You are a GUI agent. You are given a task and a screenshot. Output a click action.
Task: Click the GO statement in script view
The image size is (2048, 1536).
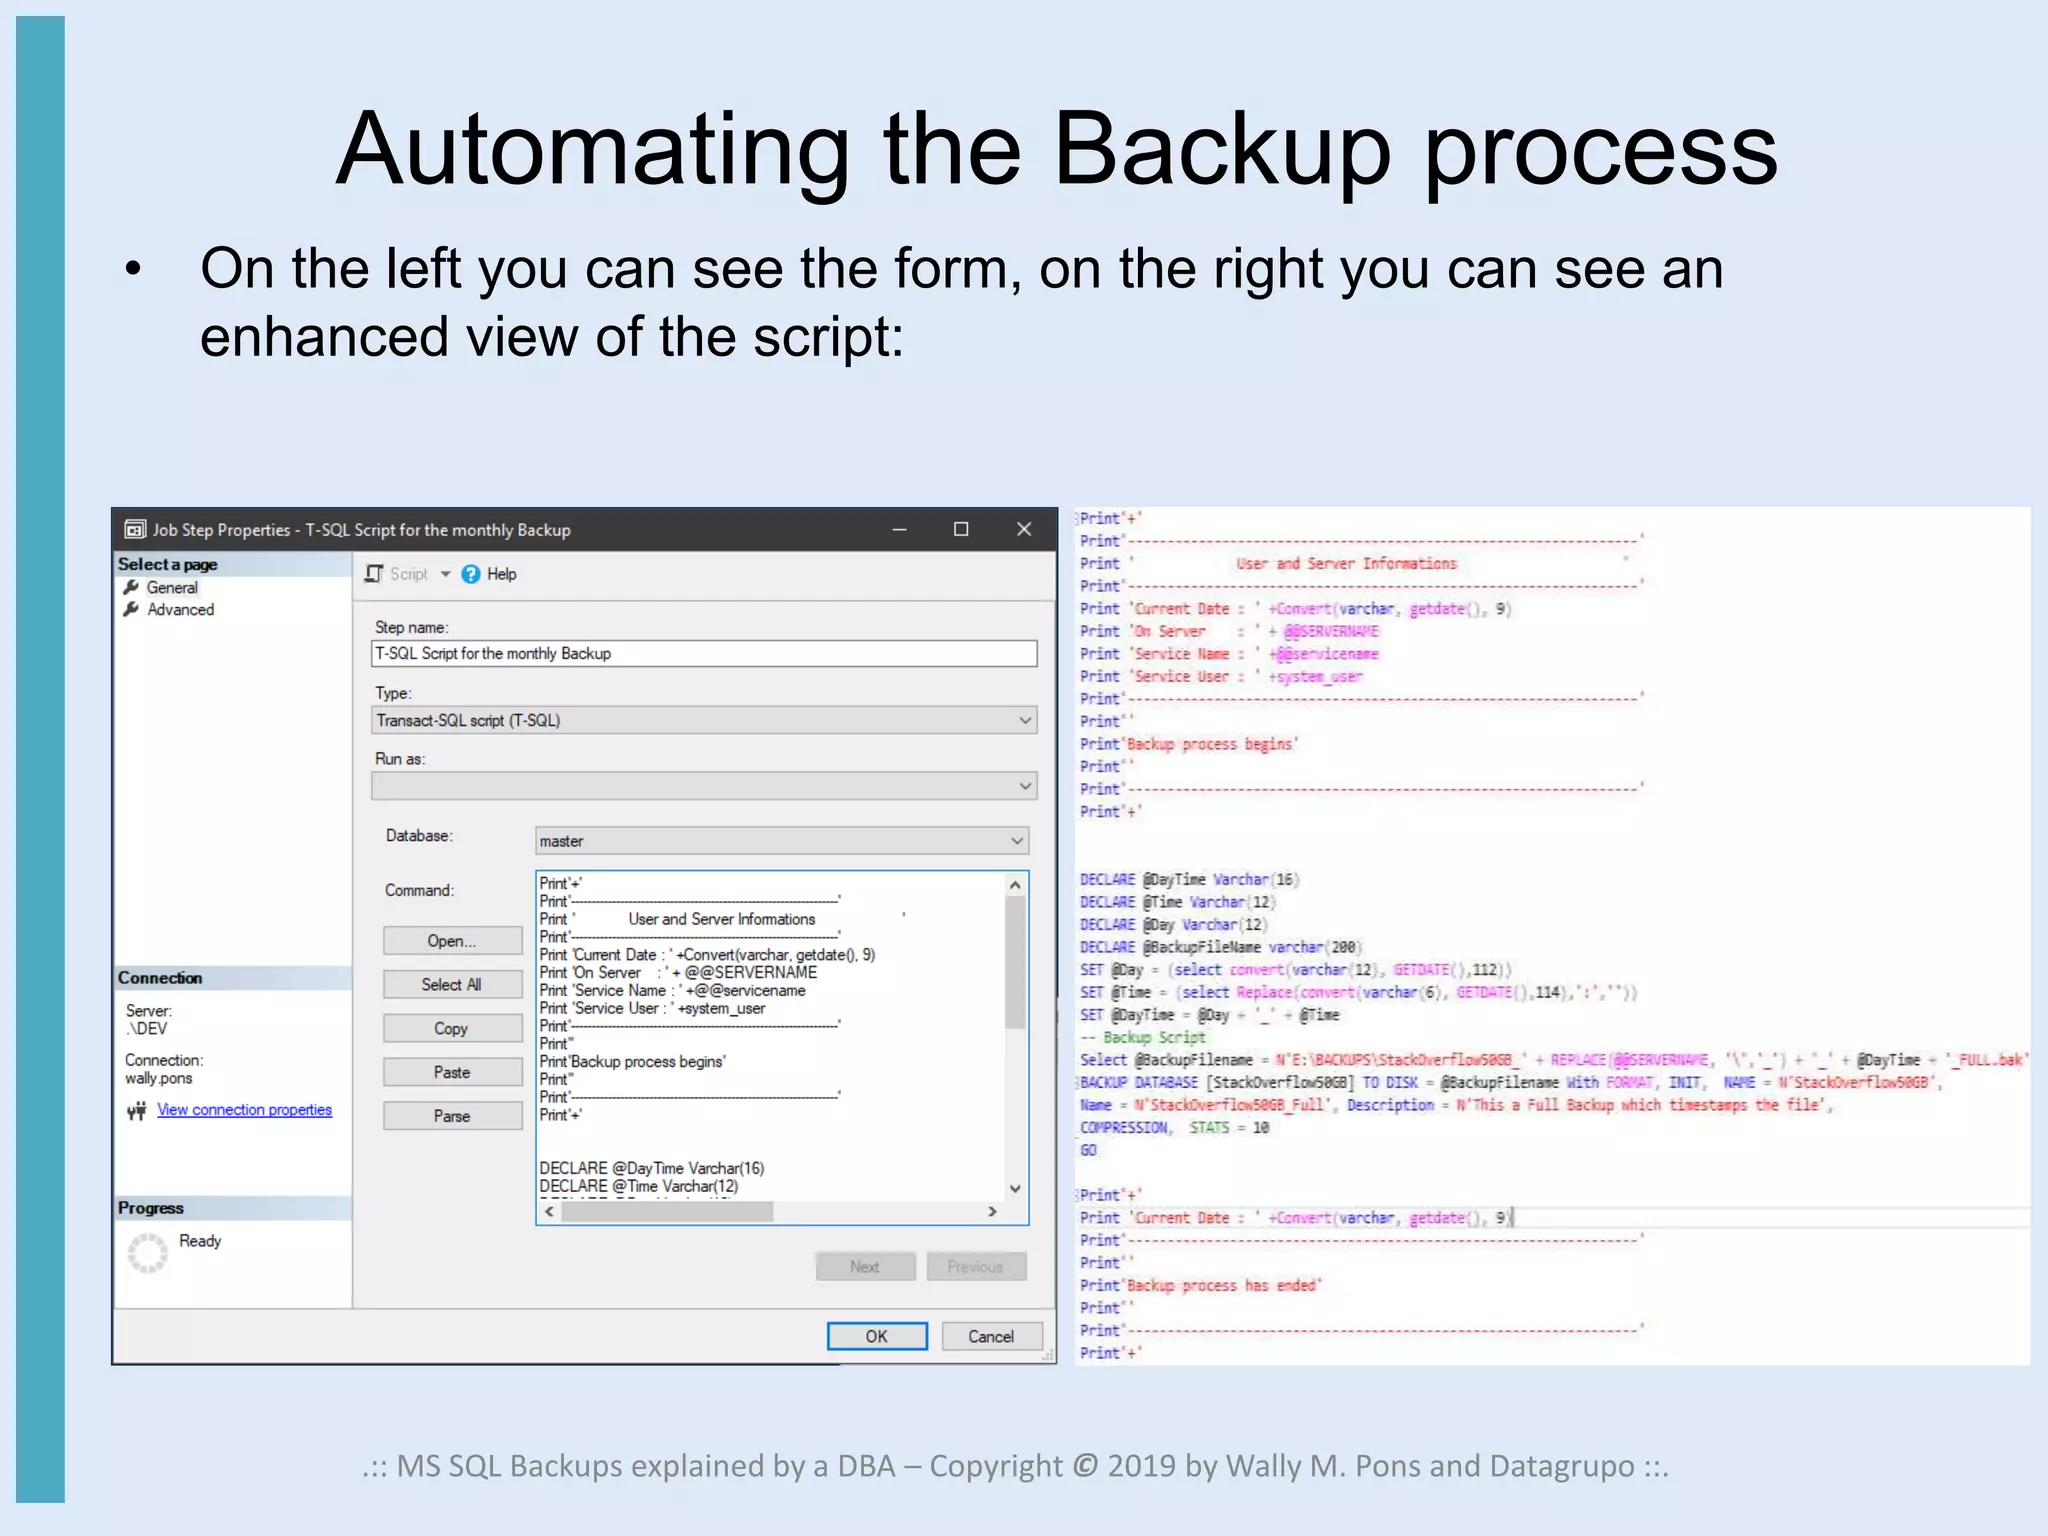point(1088,1151)
